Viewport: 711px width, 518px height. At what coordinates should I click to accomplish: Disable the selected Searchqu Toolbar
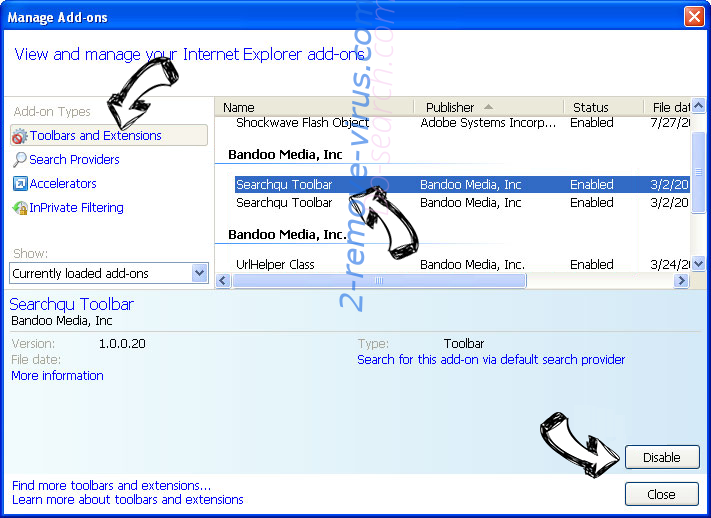pos(662,457)
